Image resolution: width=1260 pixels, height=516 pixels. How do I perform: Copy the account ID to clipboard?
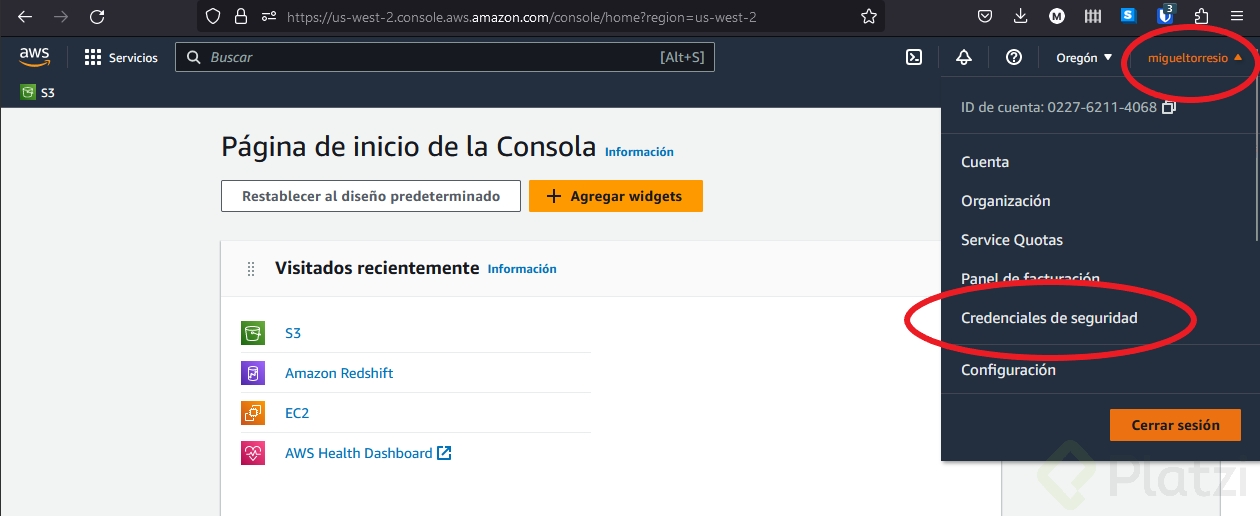(1169, 107)
